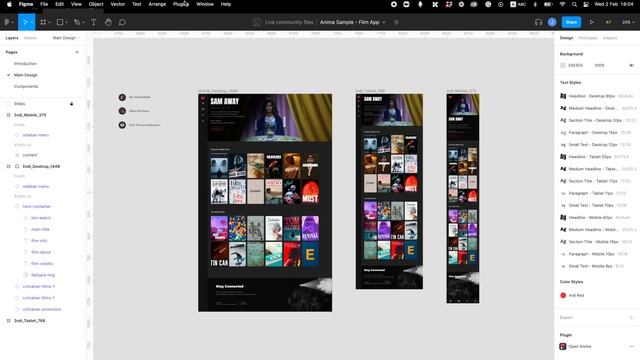The width and height of the screenshot is (640, 360).
Task: Edit background opacity 100% field
Action: tap(599, 65)
